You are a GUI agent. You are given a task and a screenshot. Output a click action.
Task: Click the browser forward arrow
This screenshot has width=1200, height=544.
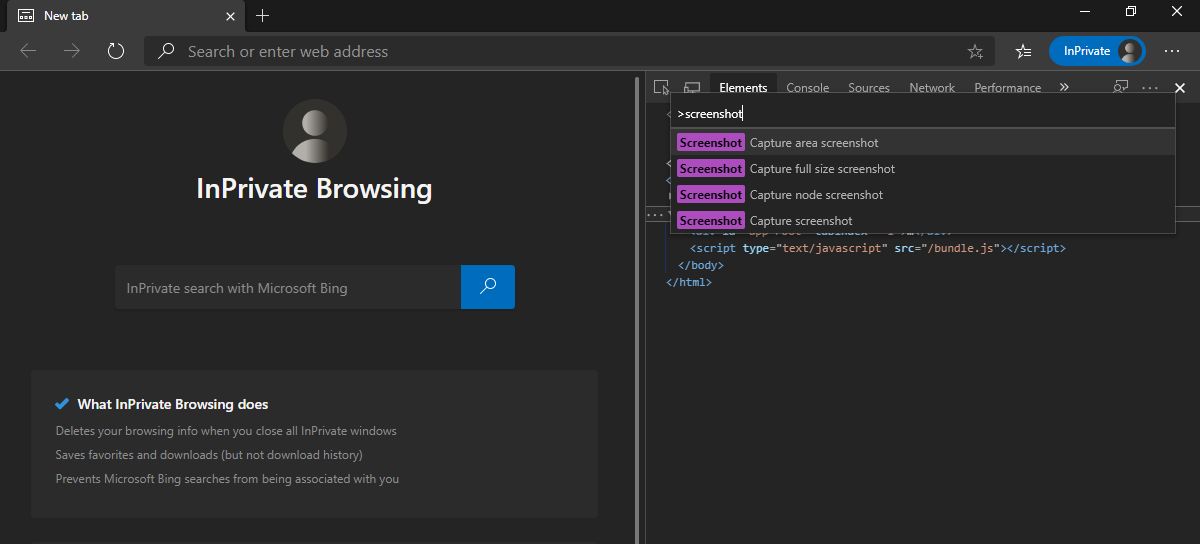[x=72, y=51]
